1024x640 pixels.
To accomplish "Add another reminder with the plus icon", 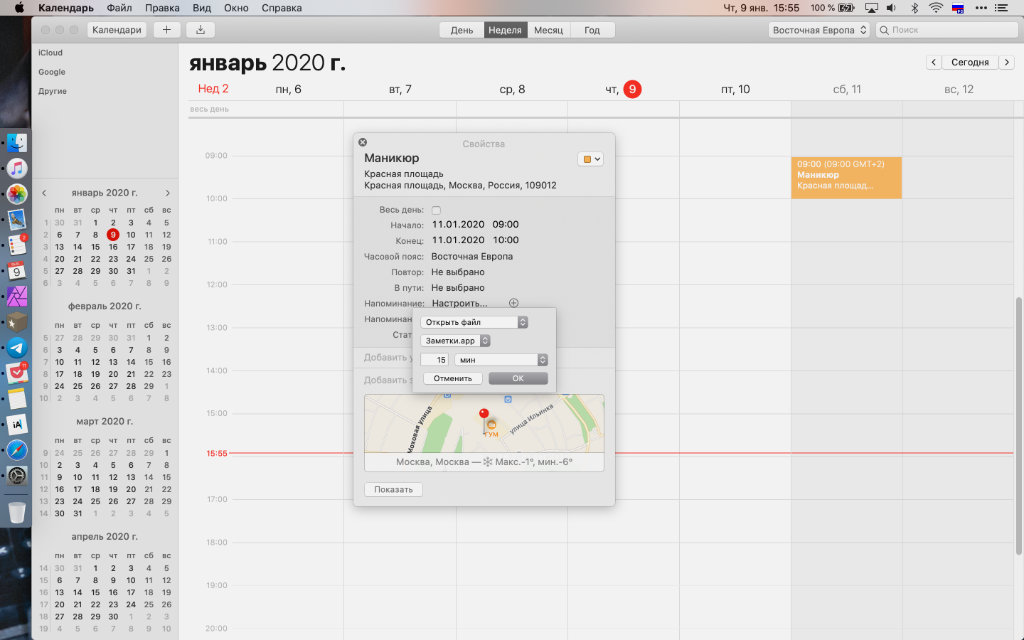I will point(513,303).
